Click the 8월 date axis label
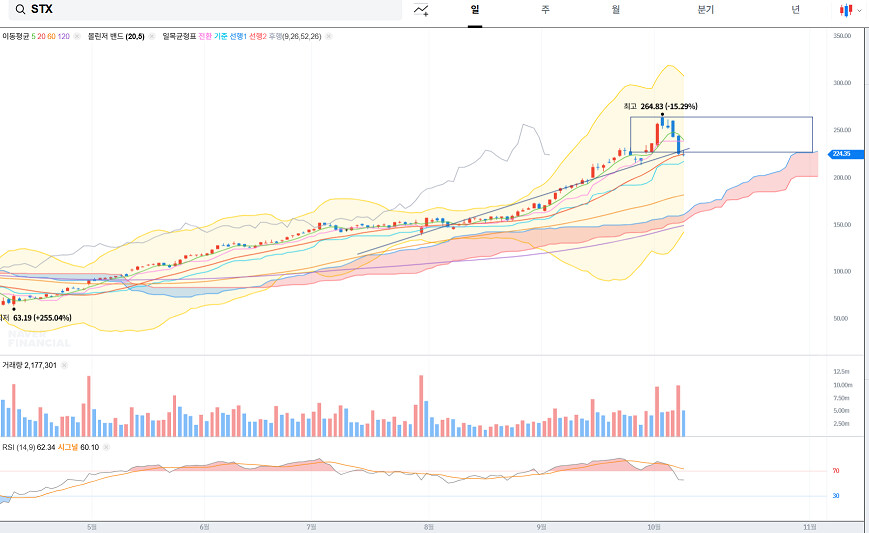 (428, 527)
